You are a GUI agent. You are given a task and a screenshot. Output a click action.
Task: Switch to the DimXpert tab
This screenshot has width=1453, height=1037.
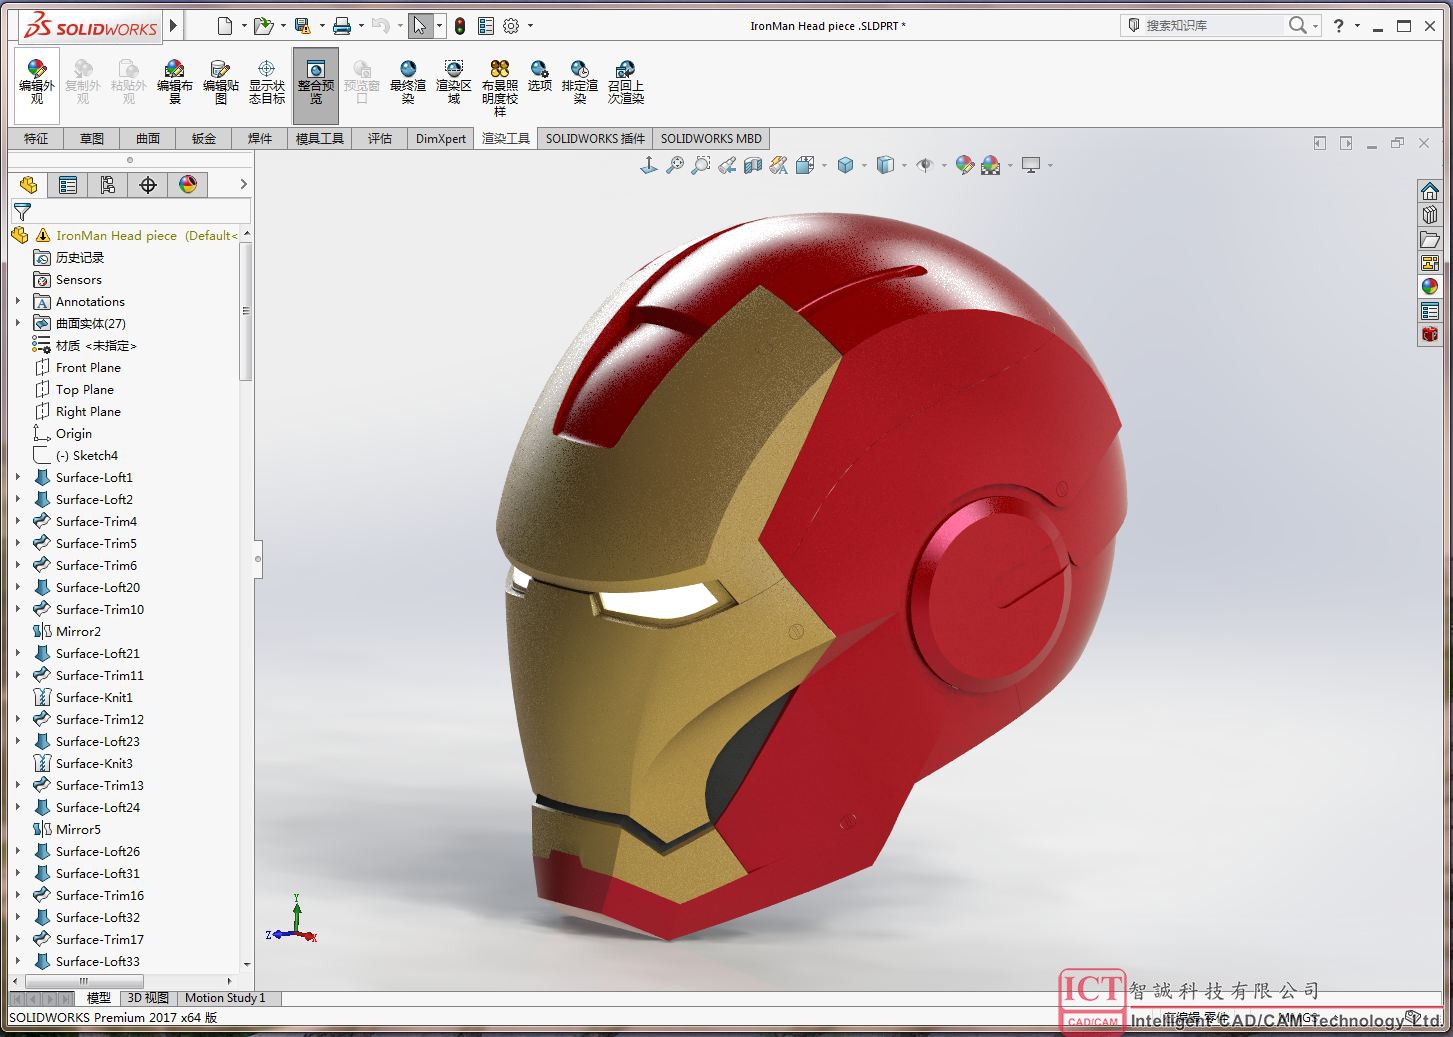[x=441, y=139]
